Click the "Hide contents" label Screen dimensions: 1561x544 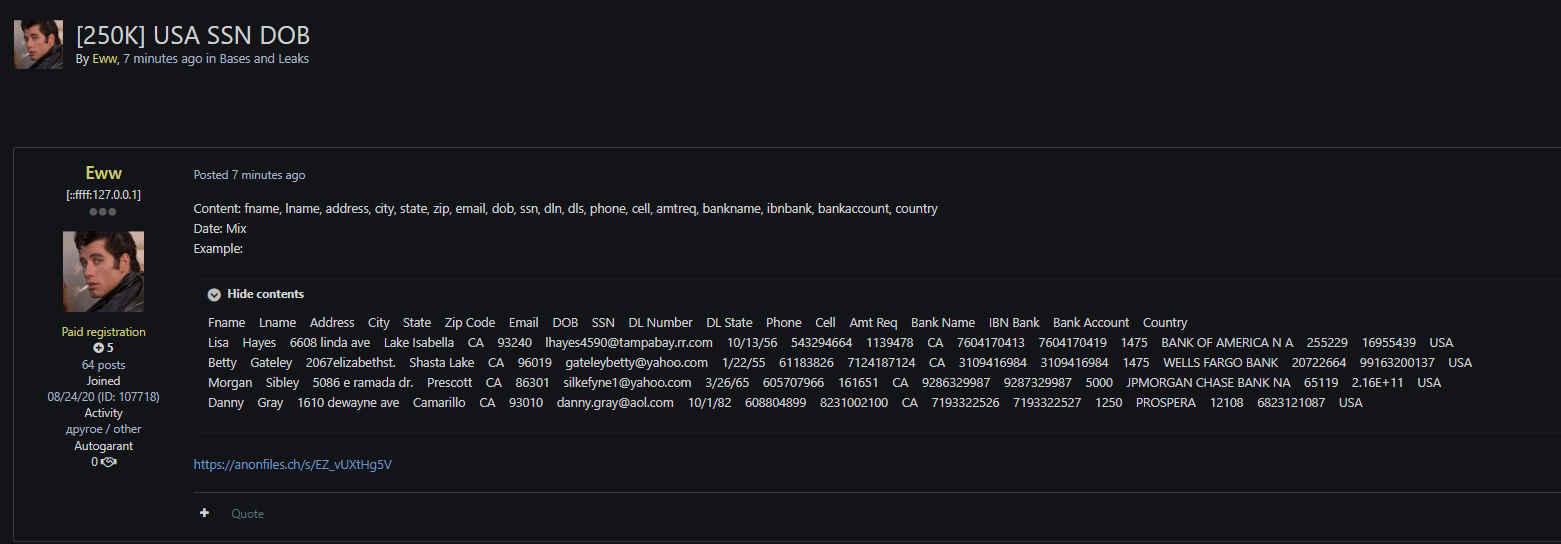(x=265, y=294)
